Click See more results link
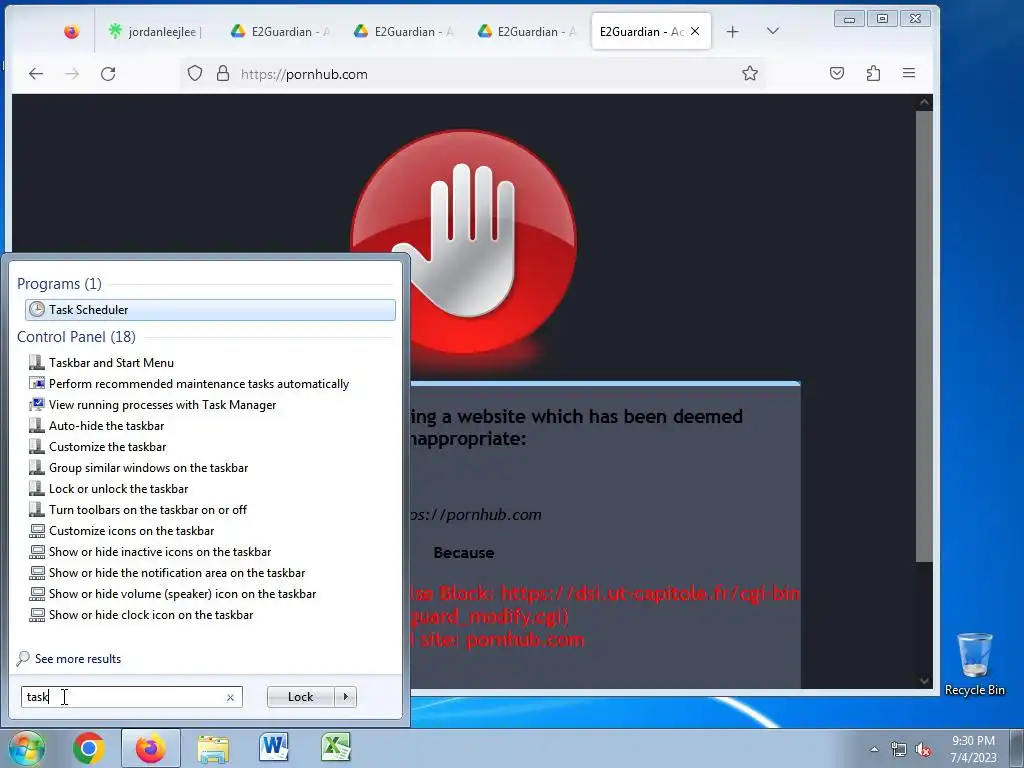 tap(78, 658)
